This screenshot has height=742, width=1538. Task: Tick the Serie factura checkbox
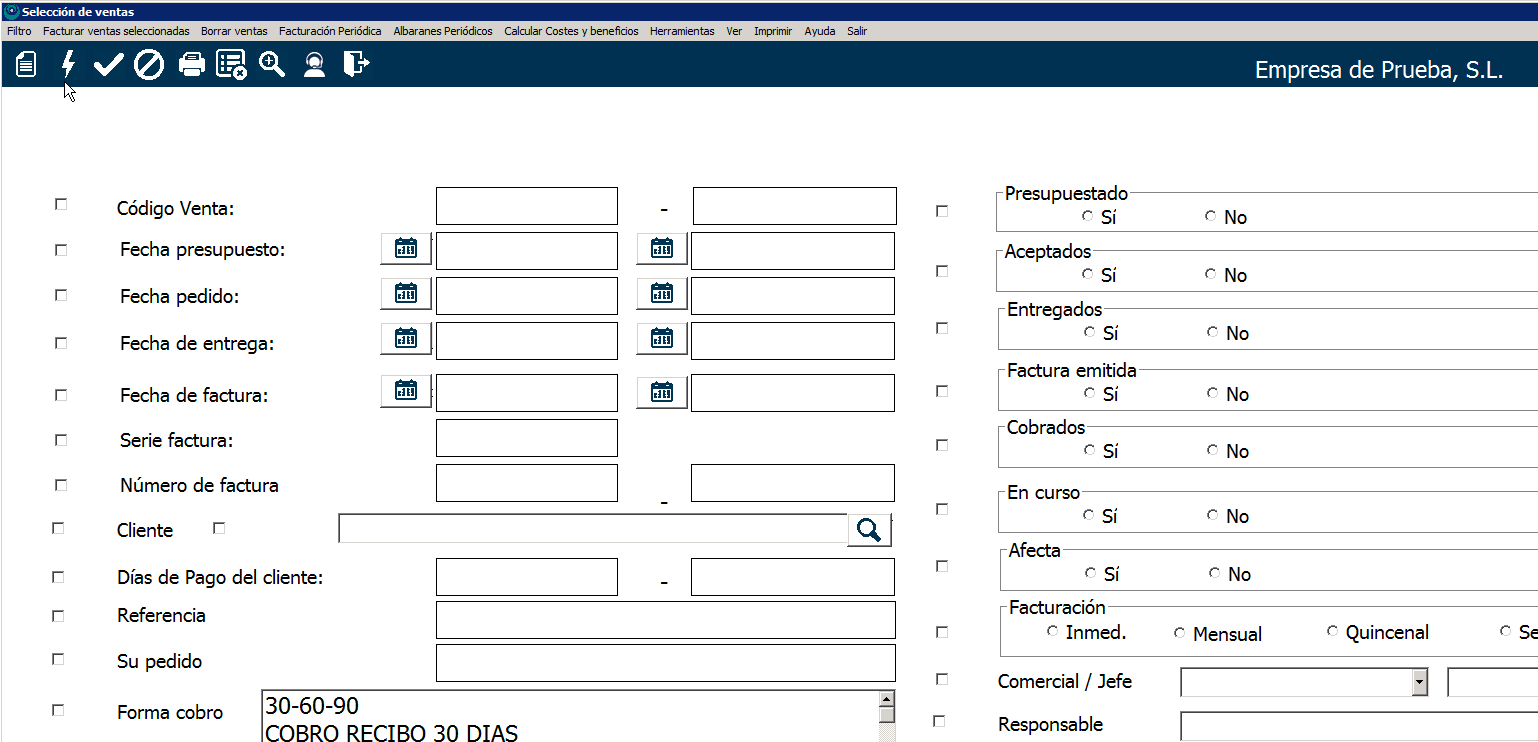61,440
